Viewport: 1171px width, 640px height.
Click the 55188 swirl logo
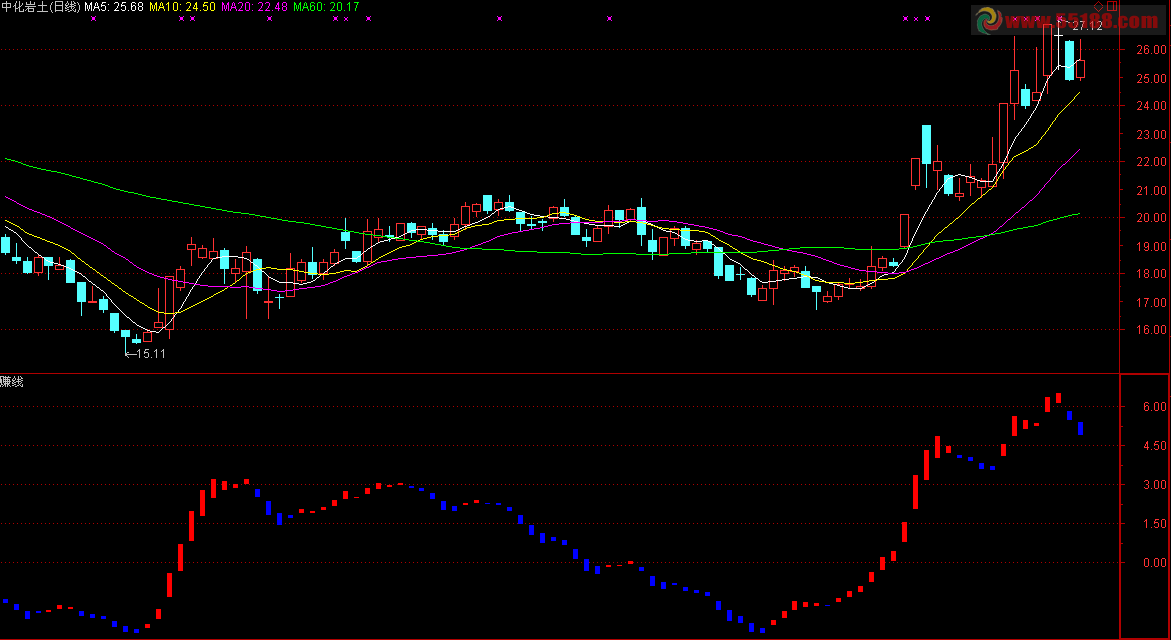(x=987, y=19)
